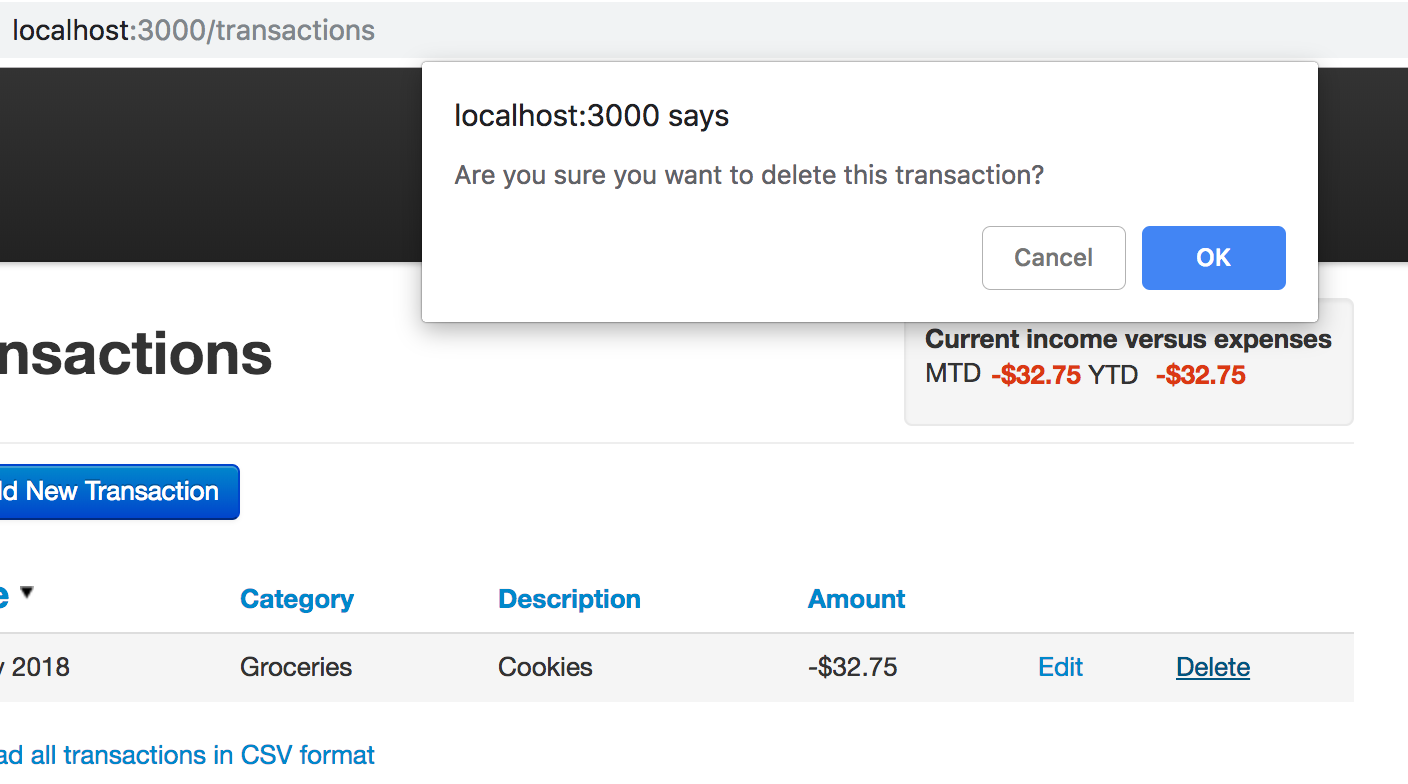This screenshot has height=784, width=1408.
Task: Click the delete confirmation question text
Action: point(749,175)
